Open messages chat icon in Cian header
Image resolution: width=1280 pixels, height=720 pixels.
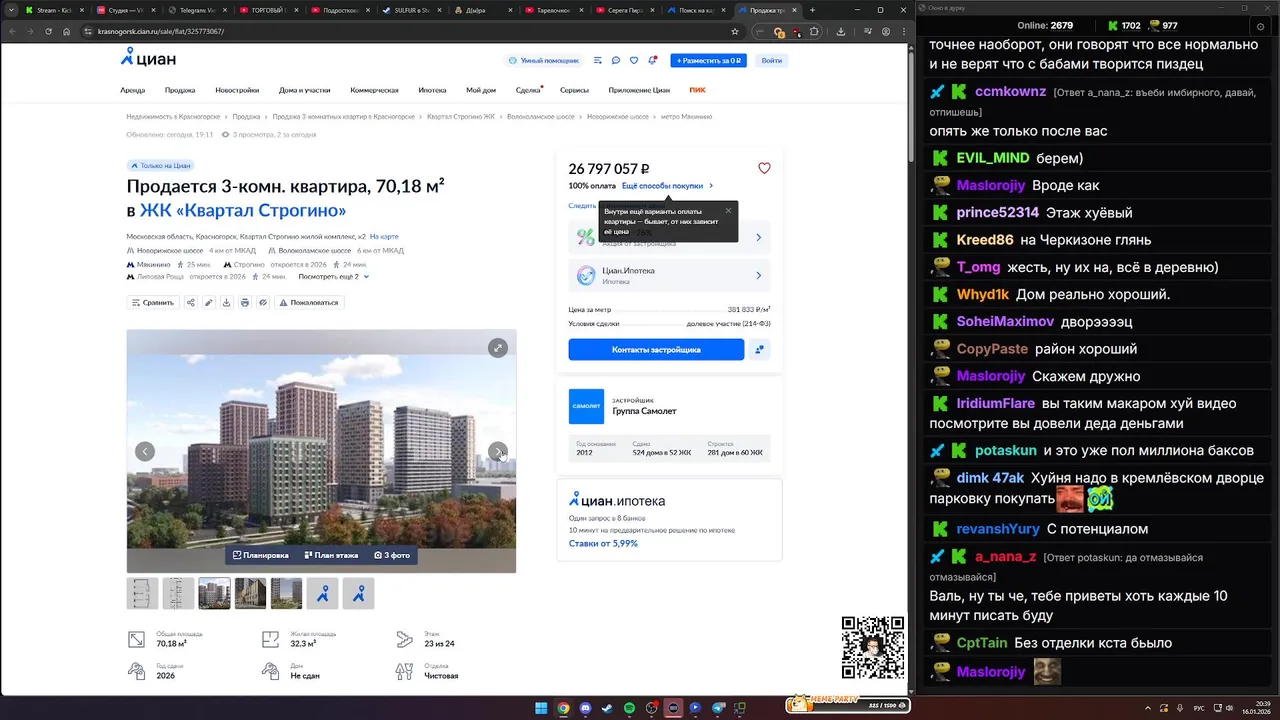(616, 61)
